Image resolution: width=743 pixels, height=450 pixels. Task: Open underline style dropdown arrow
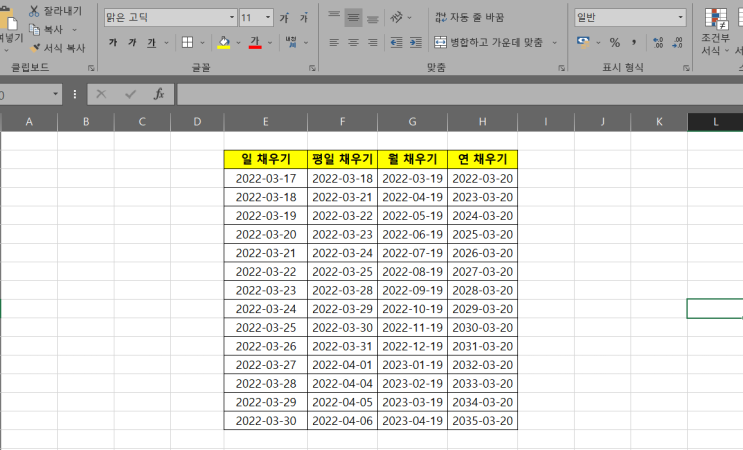(x=166, y=43)
